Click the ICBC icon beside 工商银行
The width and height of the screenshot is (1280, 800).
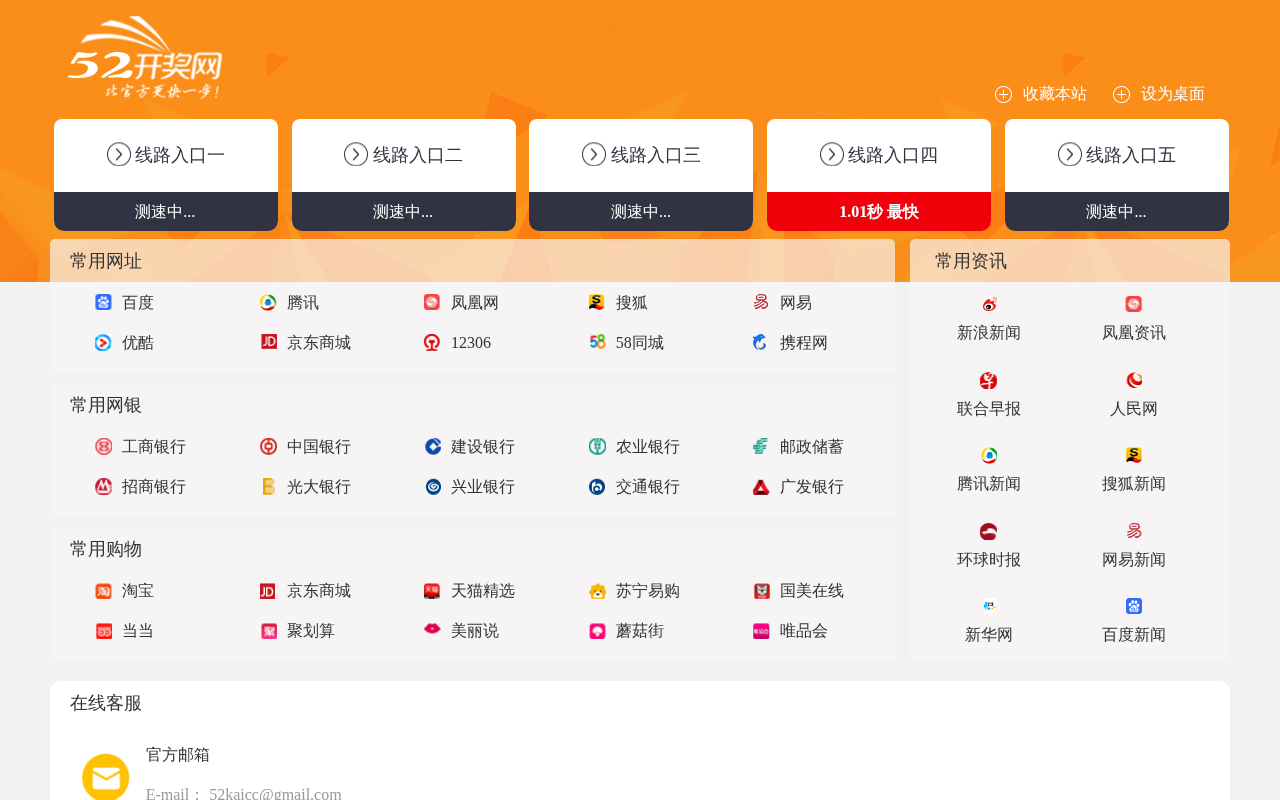tap(103, 446)
